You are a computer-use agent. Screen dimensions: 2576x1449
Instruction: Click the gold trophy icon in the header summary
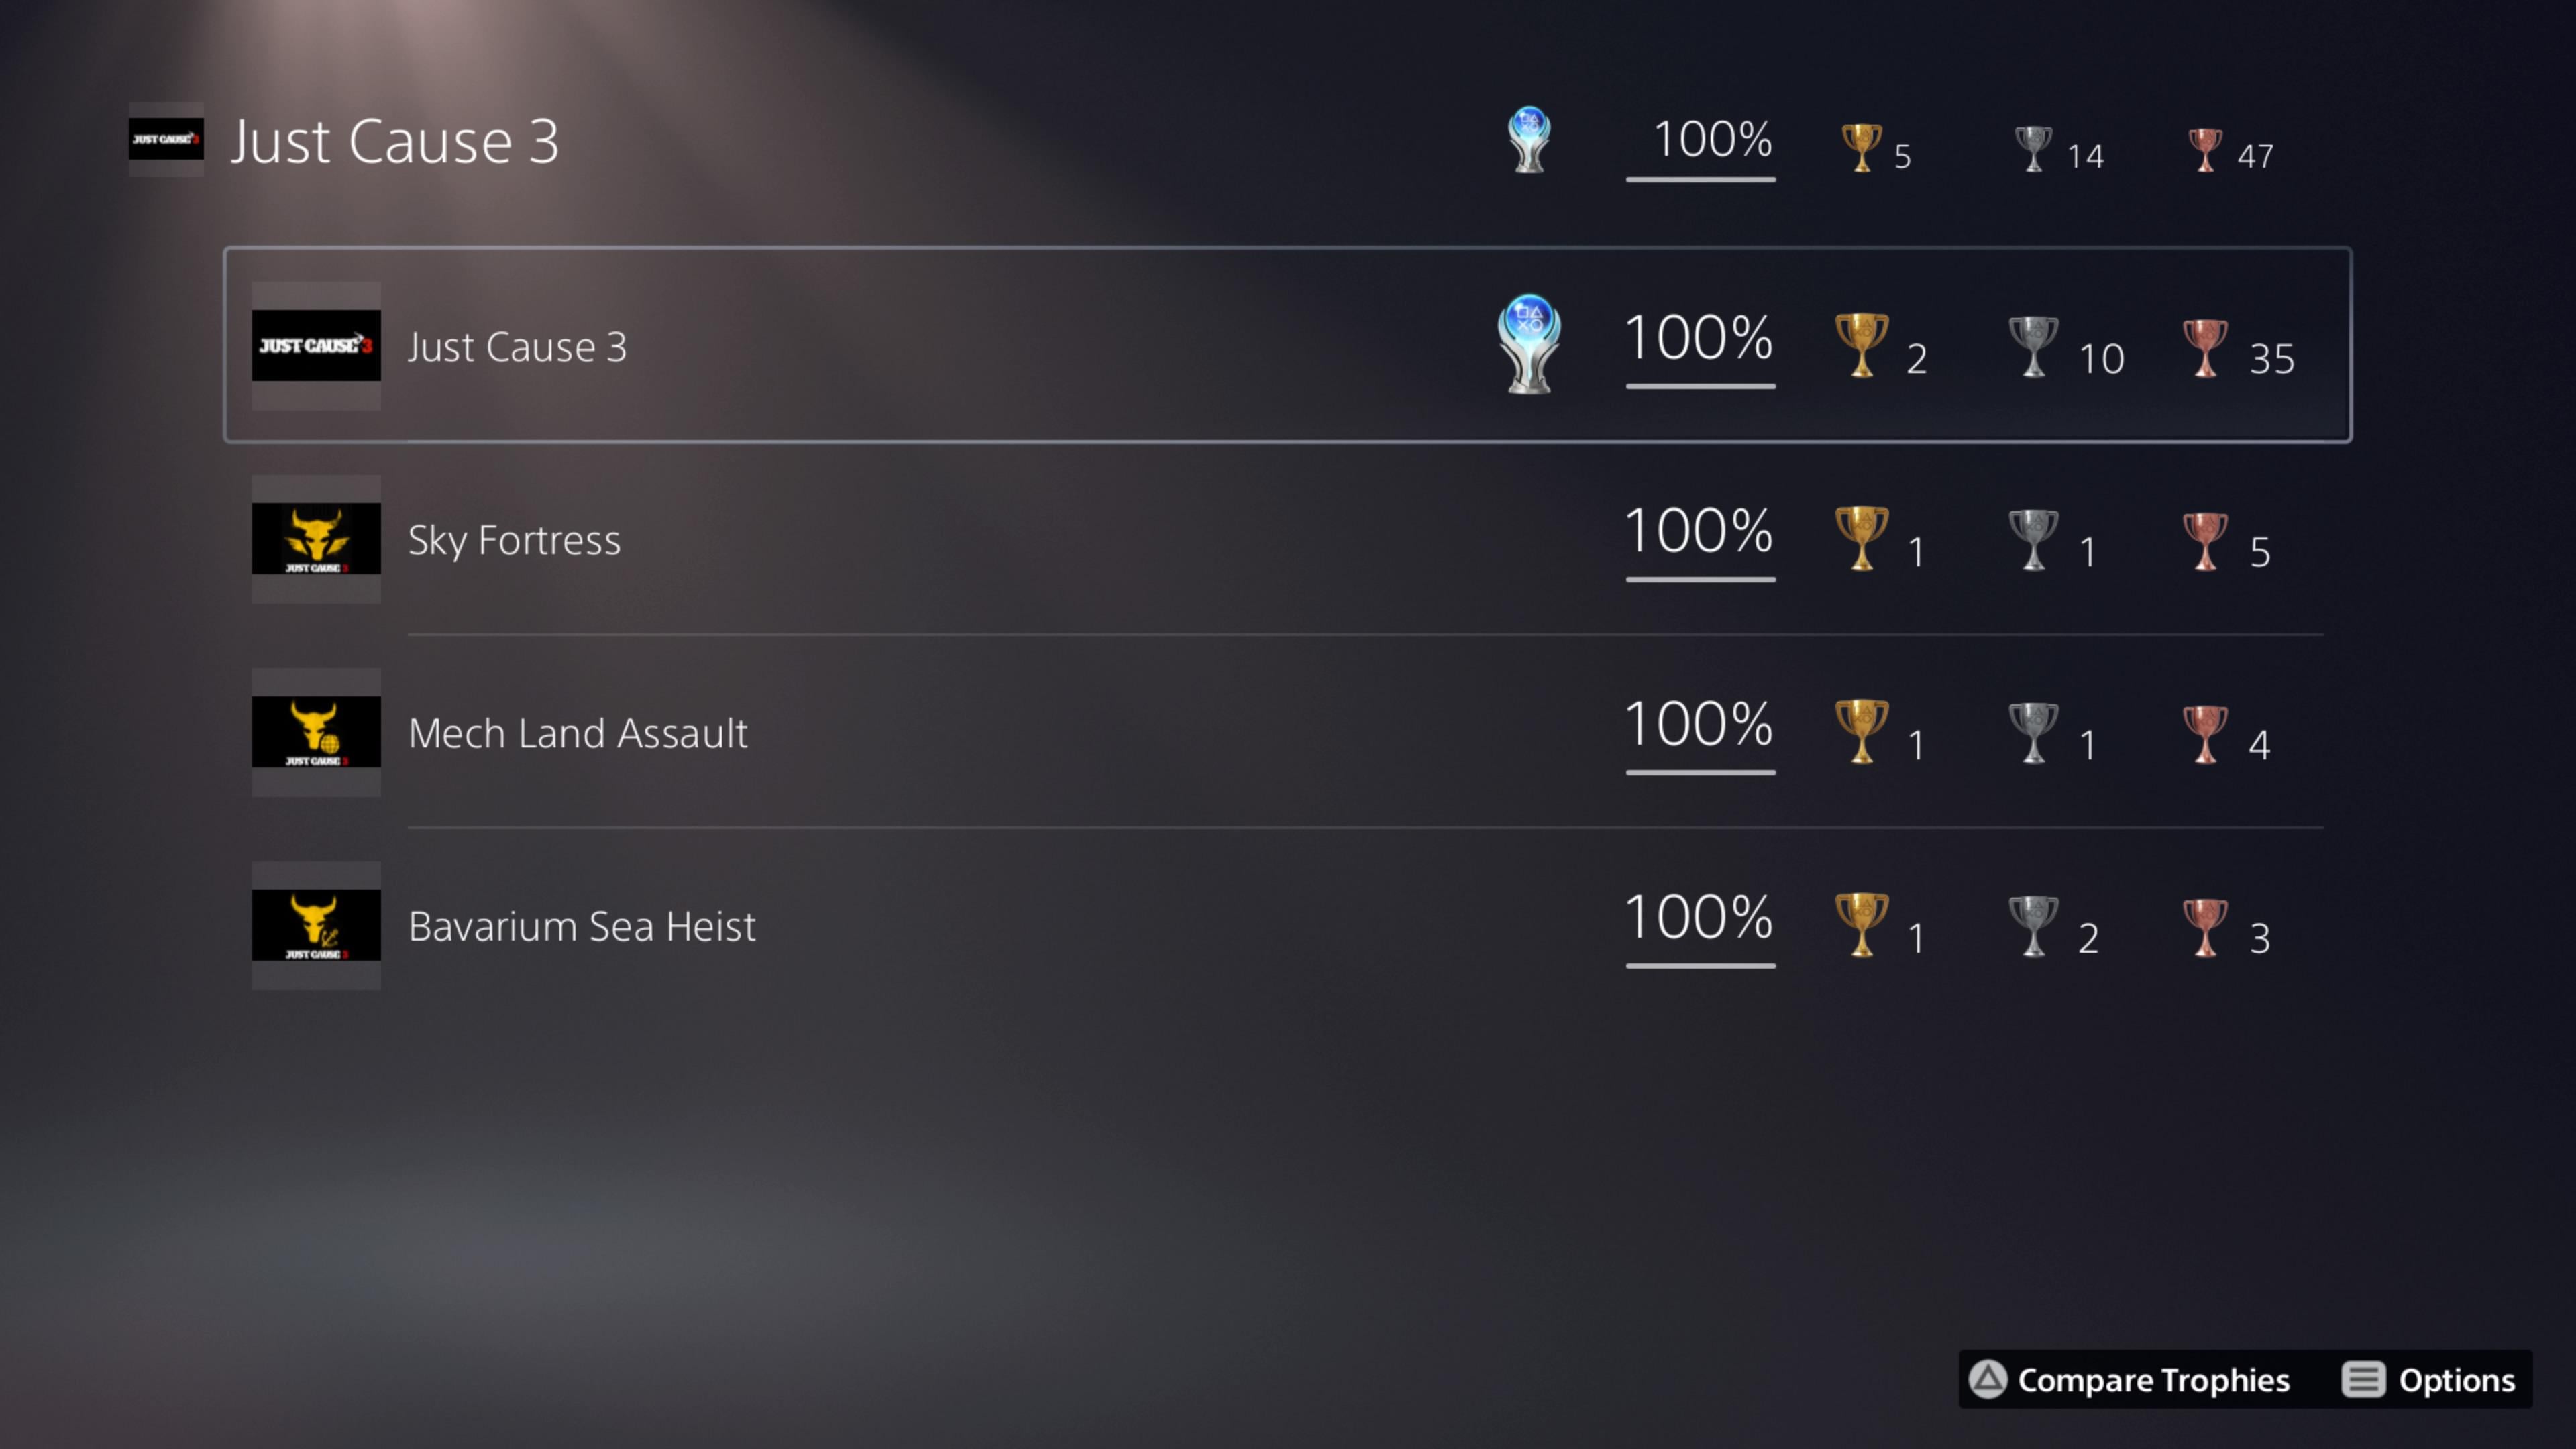tap(1861, 148)
